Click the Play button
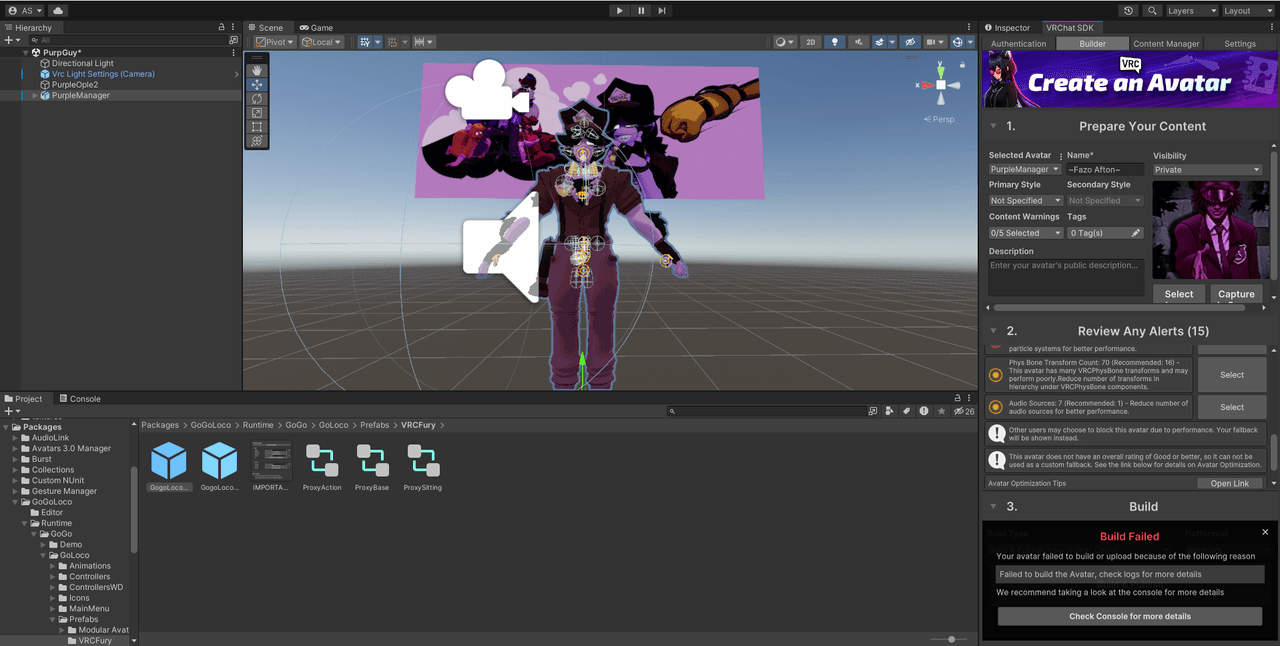Viewport: 1280px width, 646px height. tap(619, 10)
